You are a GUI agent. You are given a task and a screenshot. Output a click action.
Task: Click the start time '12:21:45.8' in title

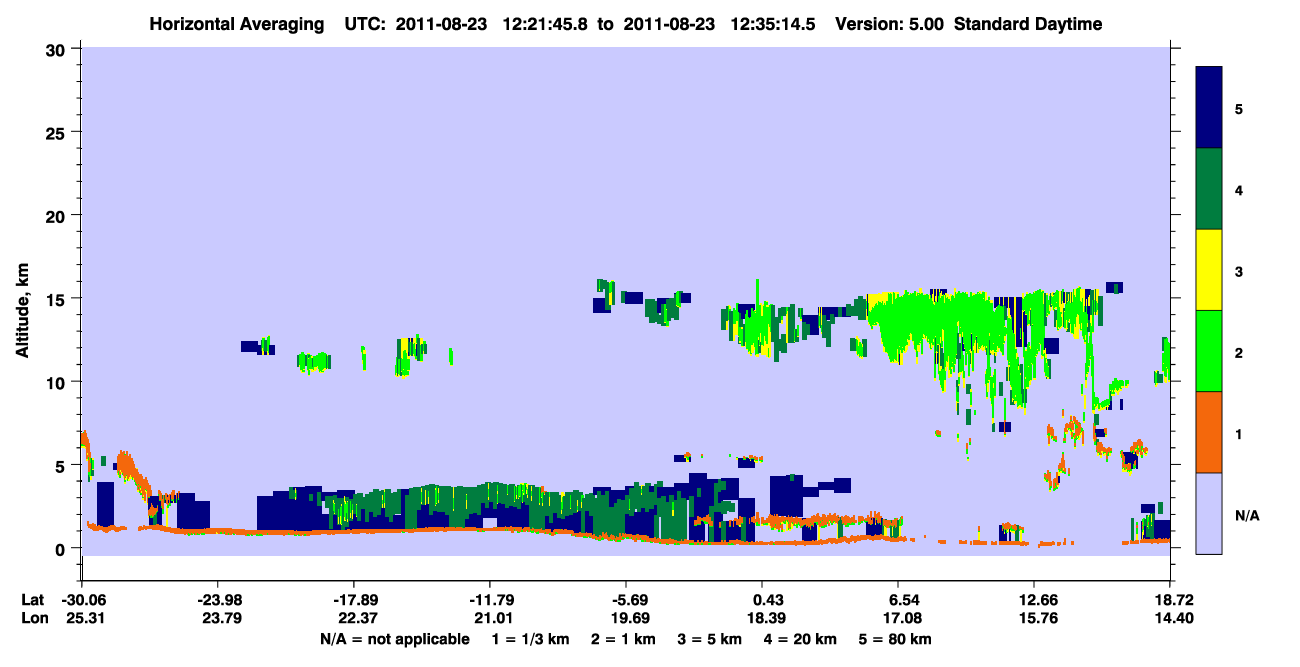(544, 24)
